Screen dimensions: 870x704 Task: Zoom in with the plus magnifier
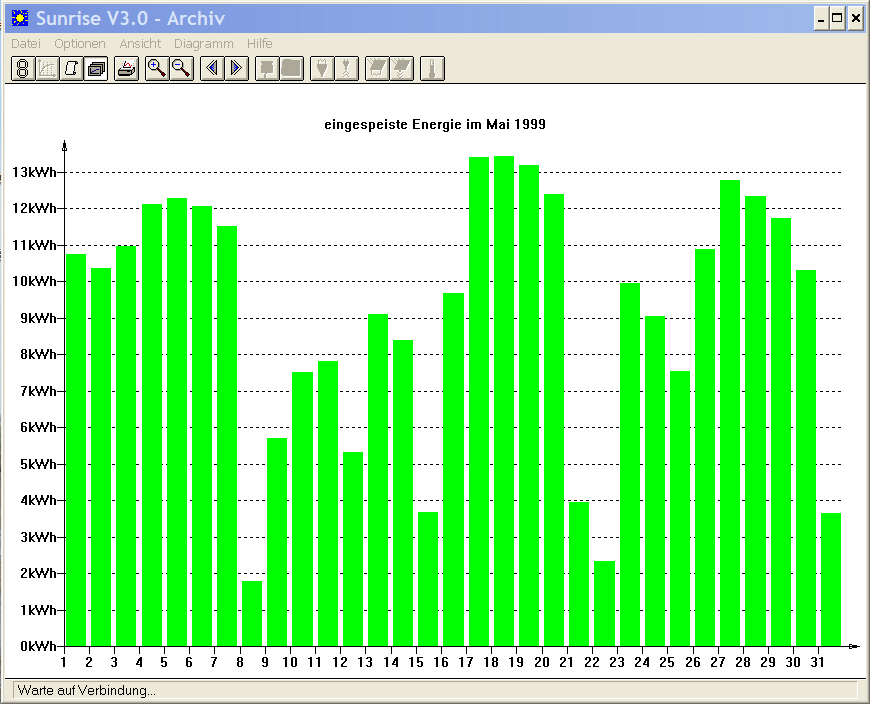157,69
